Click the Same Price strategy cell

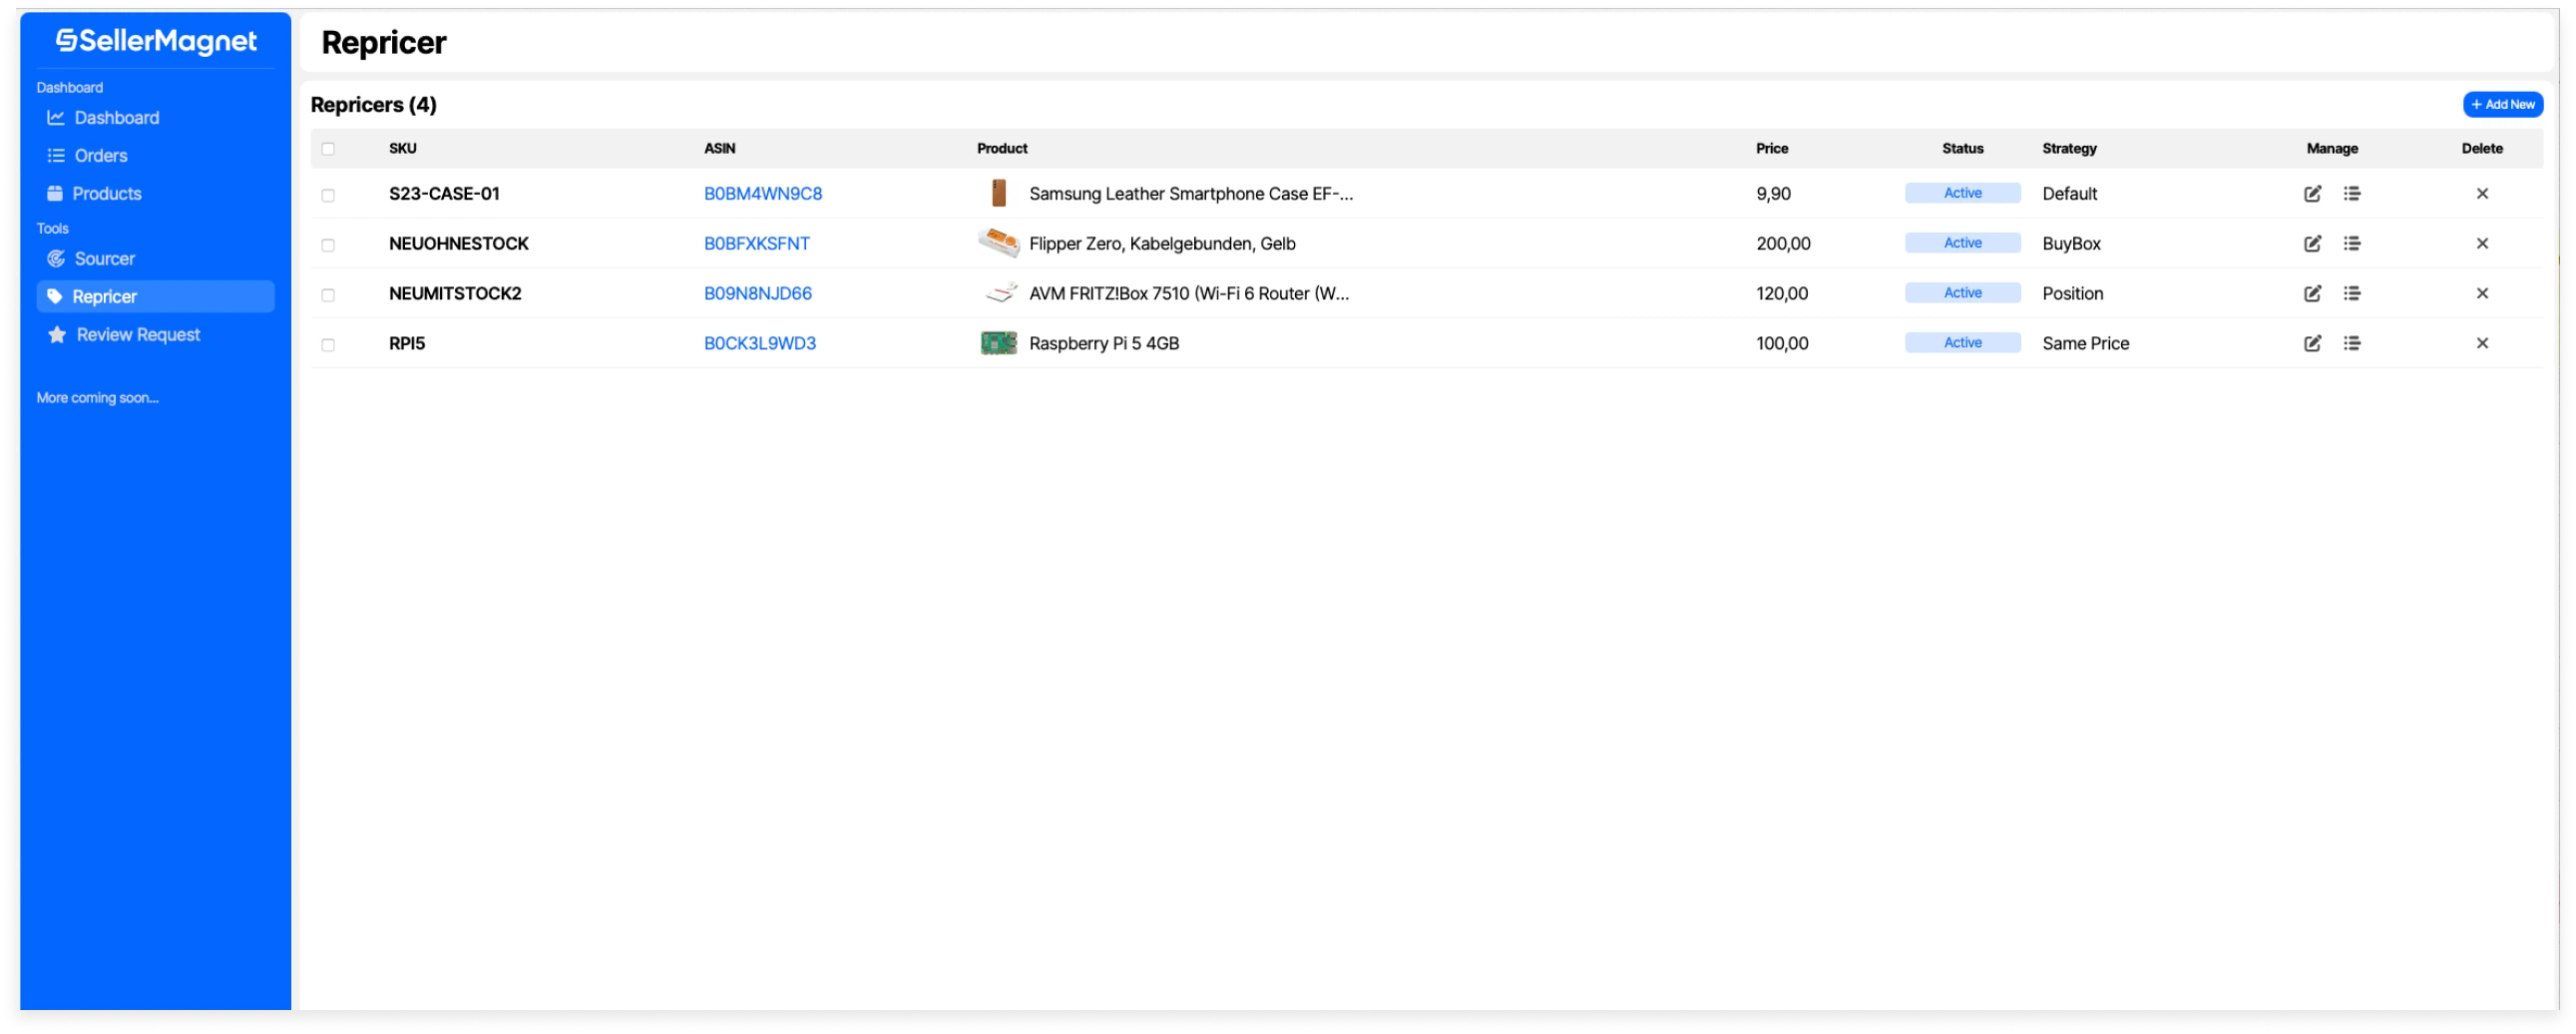tap(2085, 344)
